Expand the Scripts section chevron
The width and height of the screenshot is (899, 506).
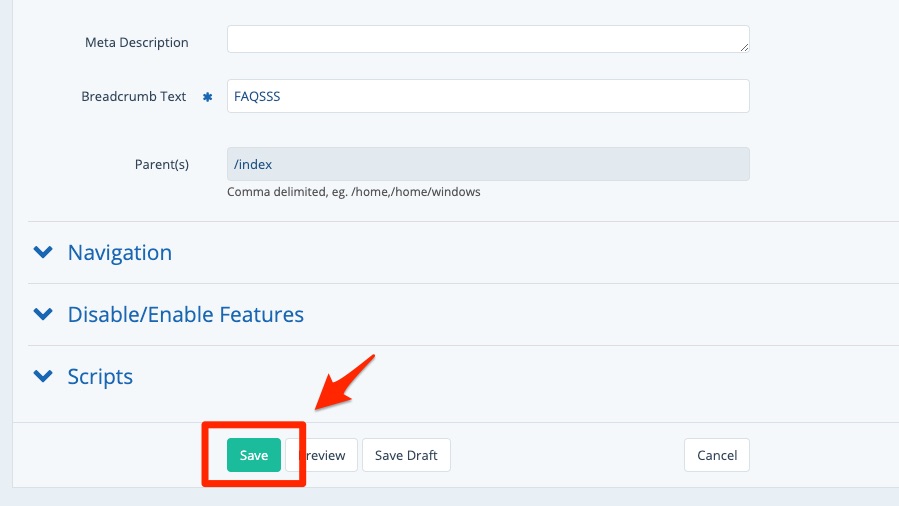pyautogui.click(x=43, y=377)
